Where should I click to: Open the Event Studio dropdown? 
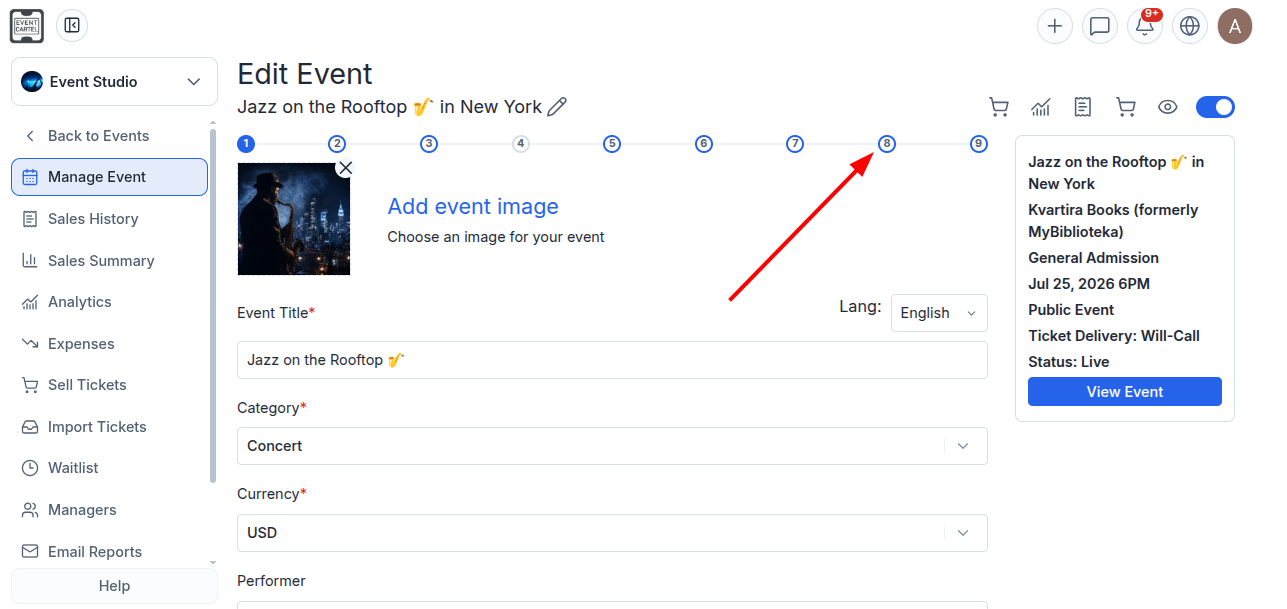pos(114,81)
